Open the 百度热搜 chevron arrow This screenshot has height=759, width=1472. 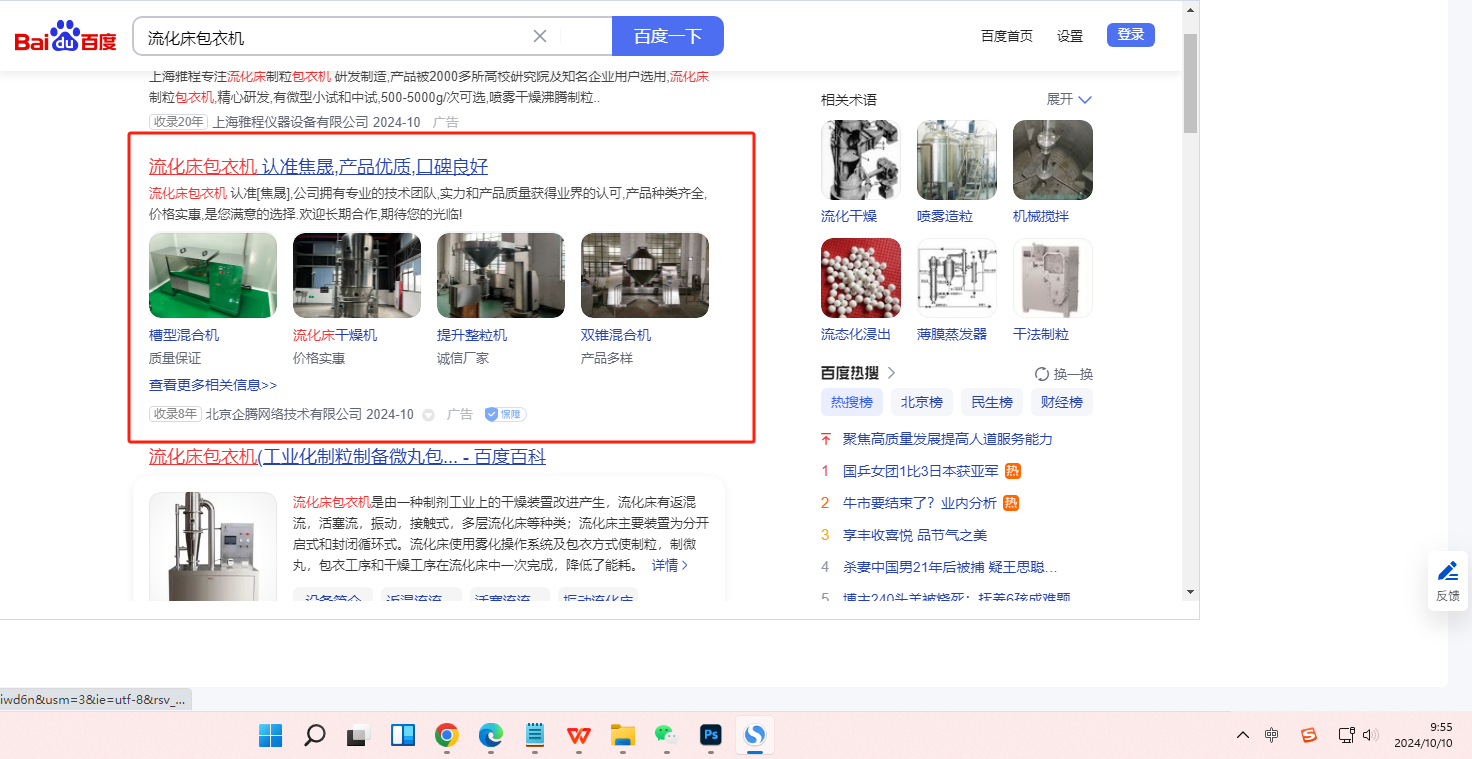892,373
